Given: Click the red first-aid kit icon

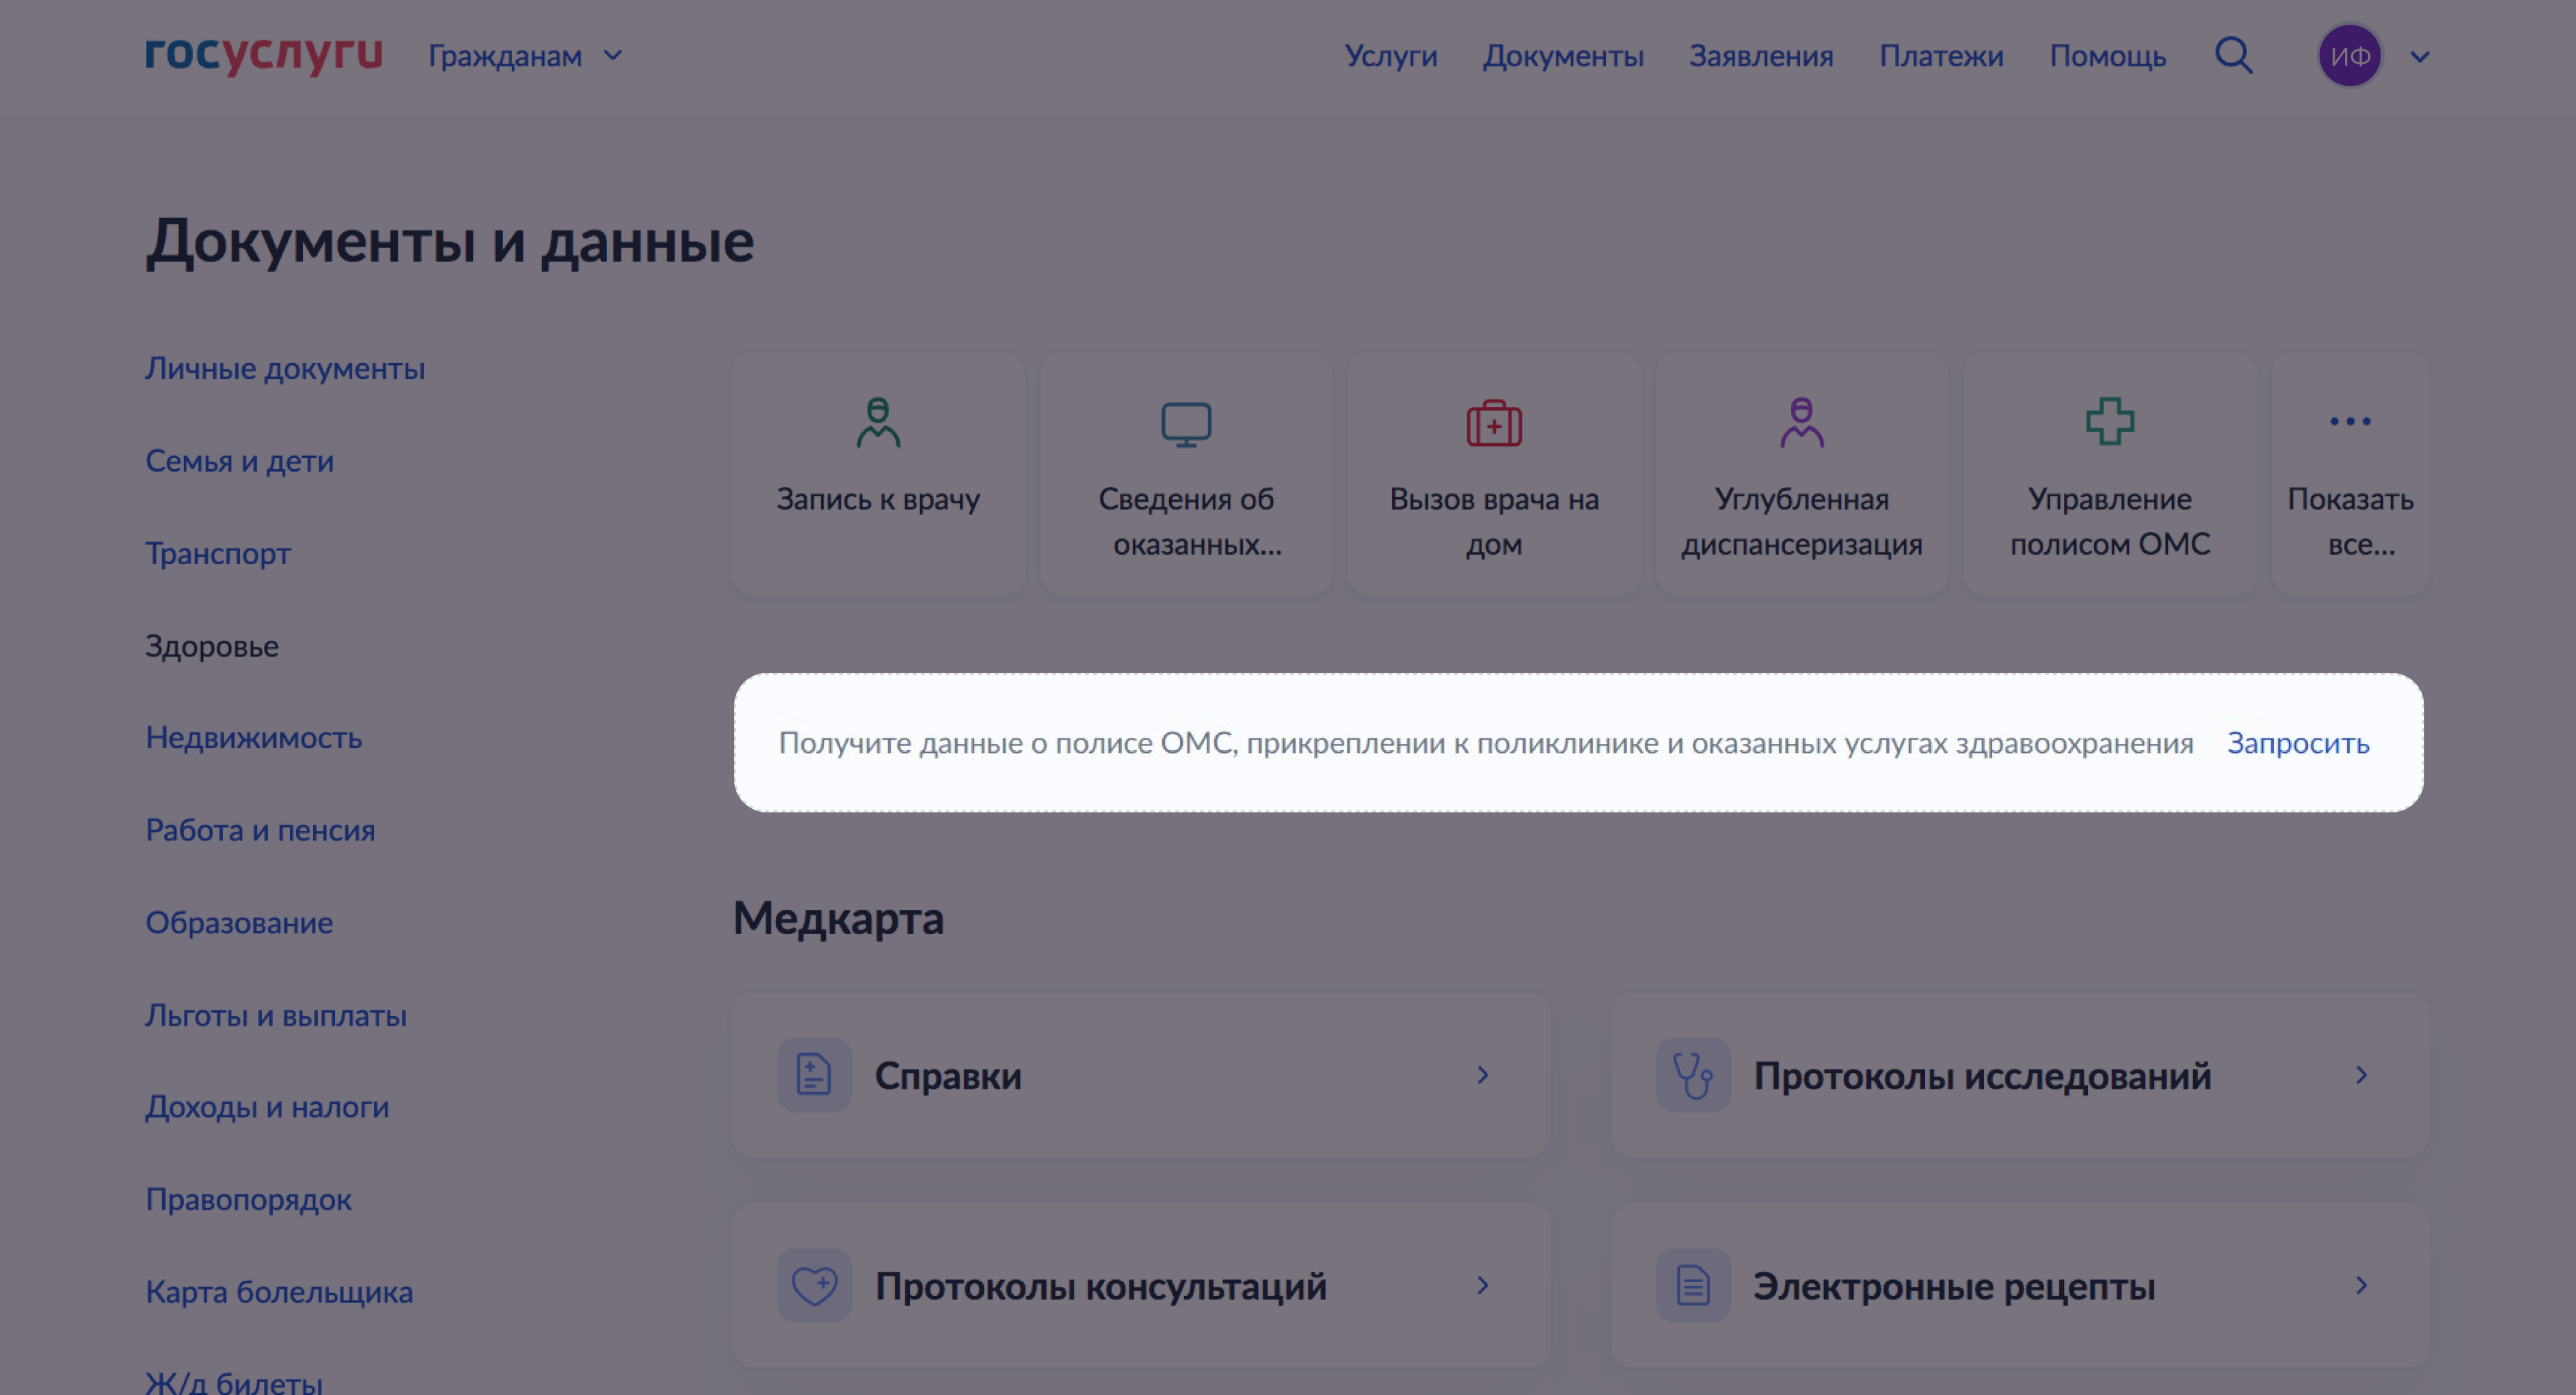Looking at the screenshot, I should [x=1494, y=423].
